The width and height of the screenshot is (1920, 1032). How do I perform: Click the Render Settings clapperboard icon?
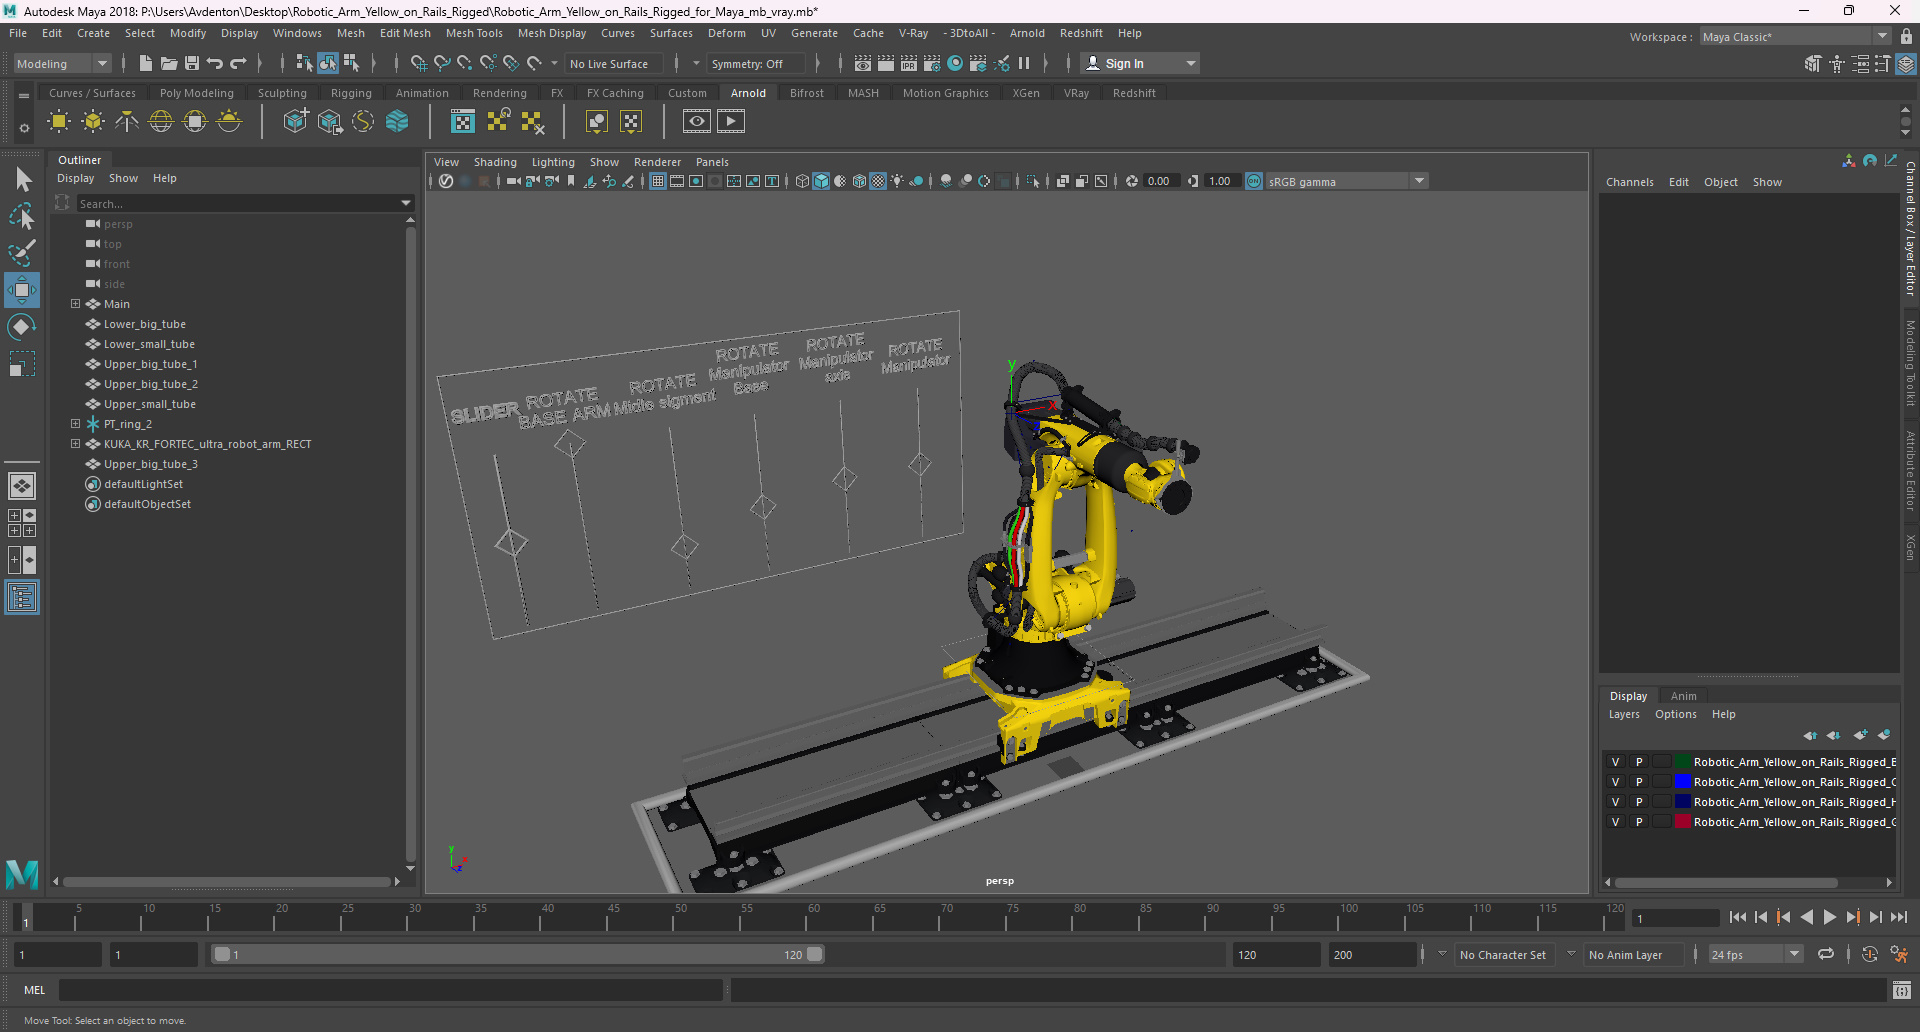tap(932, 63)
